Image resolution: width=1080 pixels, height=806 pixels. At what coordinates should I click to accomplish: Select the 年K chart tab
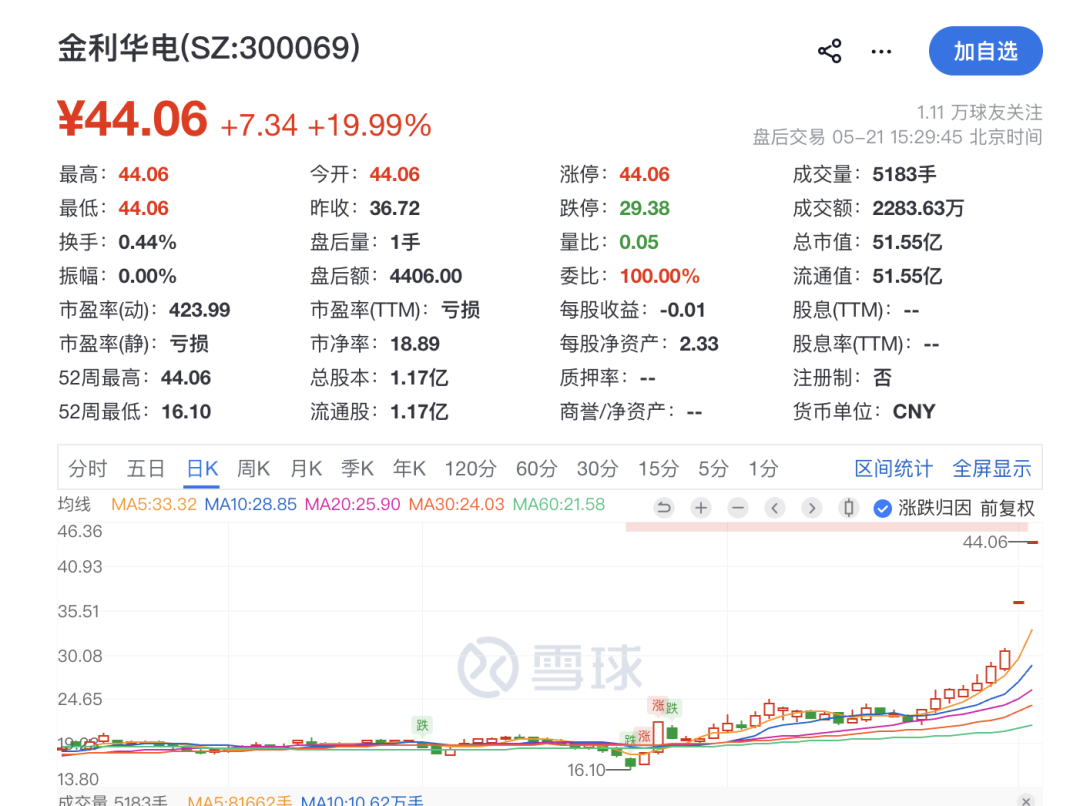click(409, 468)
